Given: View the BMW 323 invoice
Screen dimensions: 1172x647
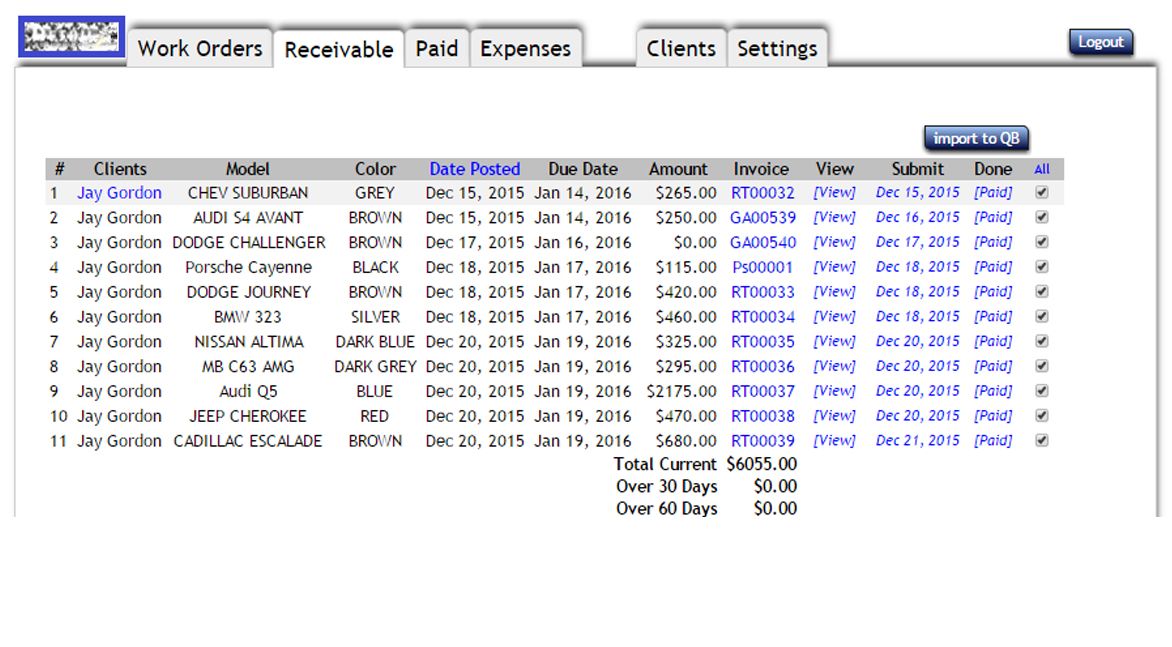Looking at the screenshot, I should tap(834, 317).
